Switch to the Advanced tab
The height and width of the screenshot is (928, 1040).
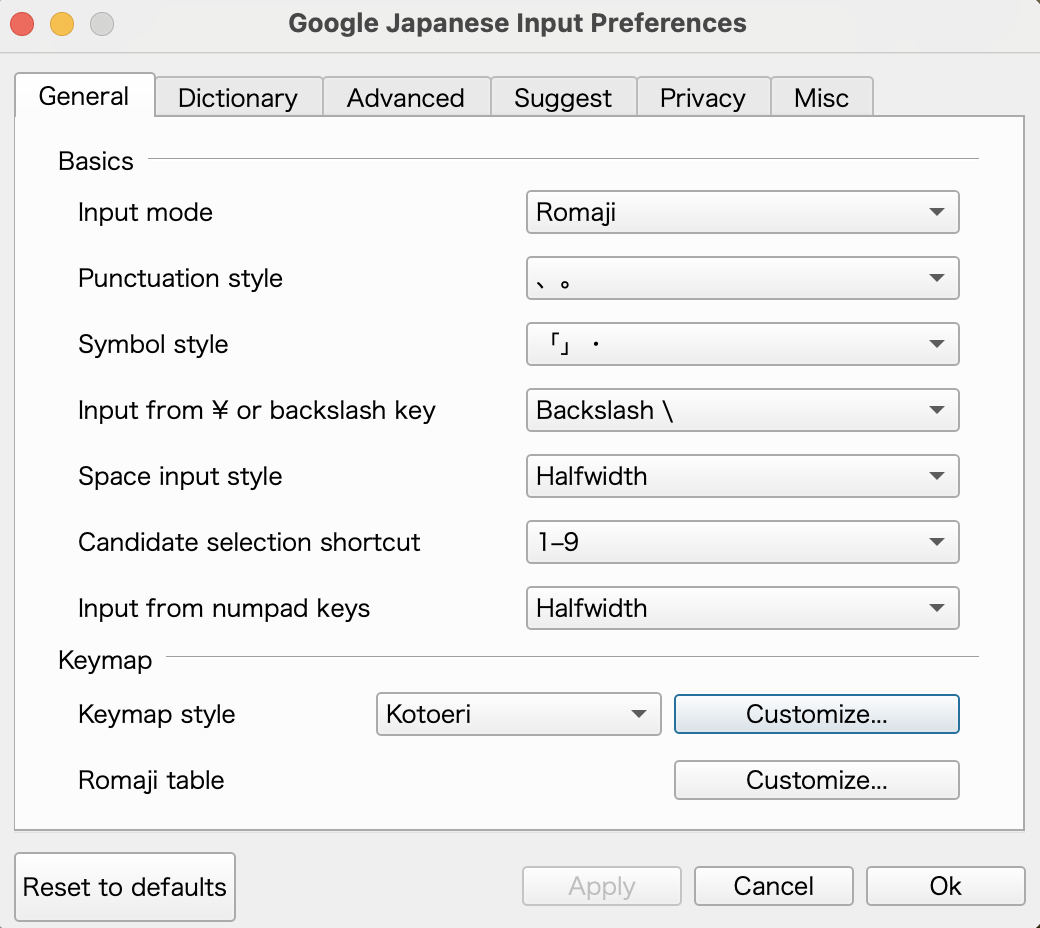tap(405, 98)
